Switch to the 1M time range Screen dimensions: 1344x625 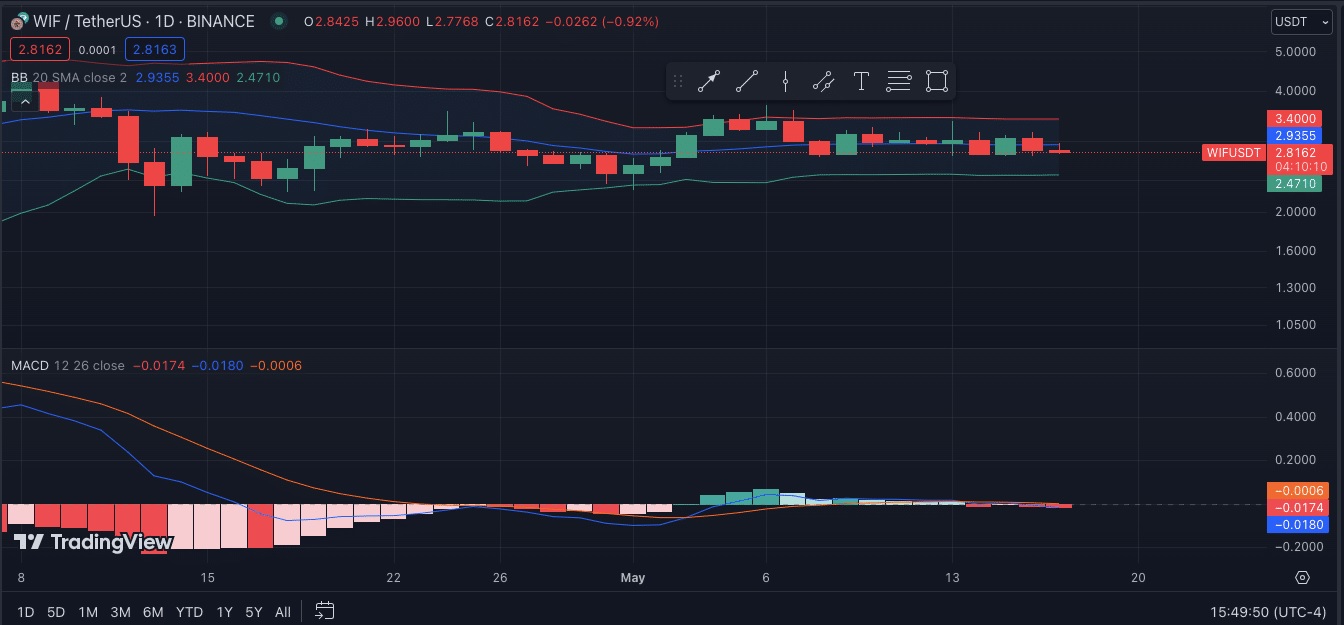click(x=88, y=611)
